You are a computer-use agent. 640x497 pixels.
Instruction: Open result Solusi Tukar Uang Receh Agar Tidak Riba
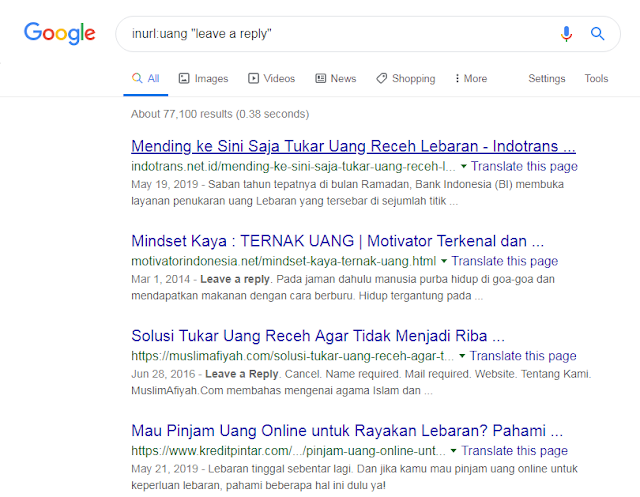(318, 336)
